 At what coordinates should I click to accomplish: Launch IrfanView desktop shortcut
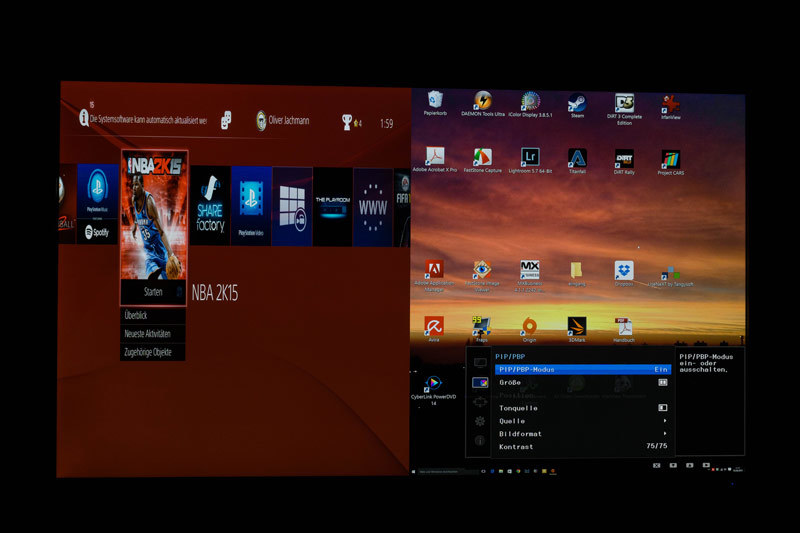[x=671, y=107]
